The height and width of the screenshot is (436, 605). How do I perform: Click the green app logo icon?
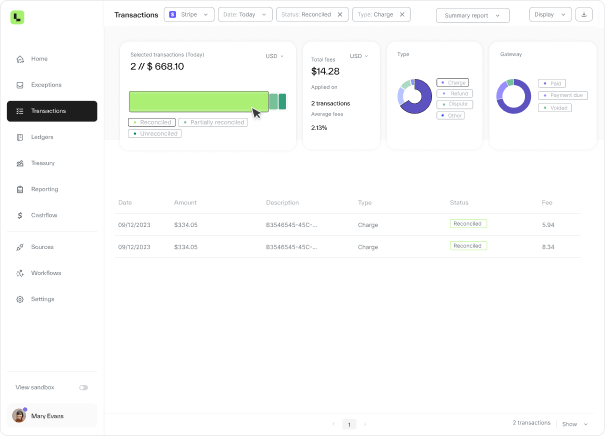point(18,17)
